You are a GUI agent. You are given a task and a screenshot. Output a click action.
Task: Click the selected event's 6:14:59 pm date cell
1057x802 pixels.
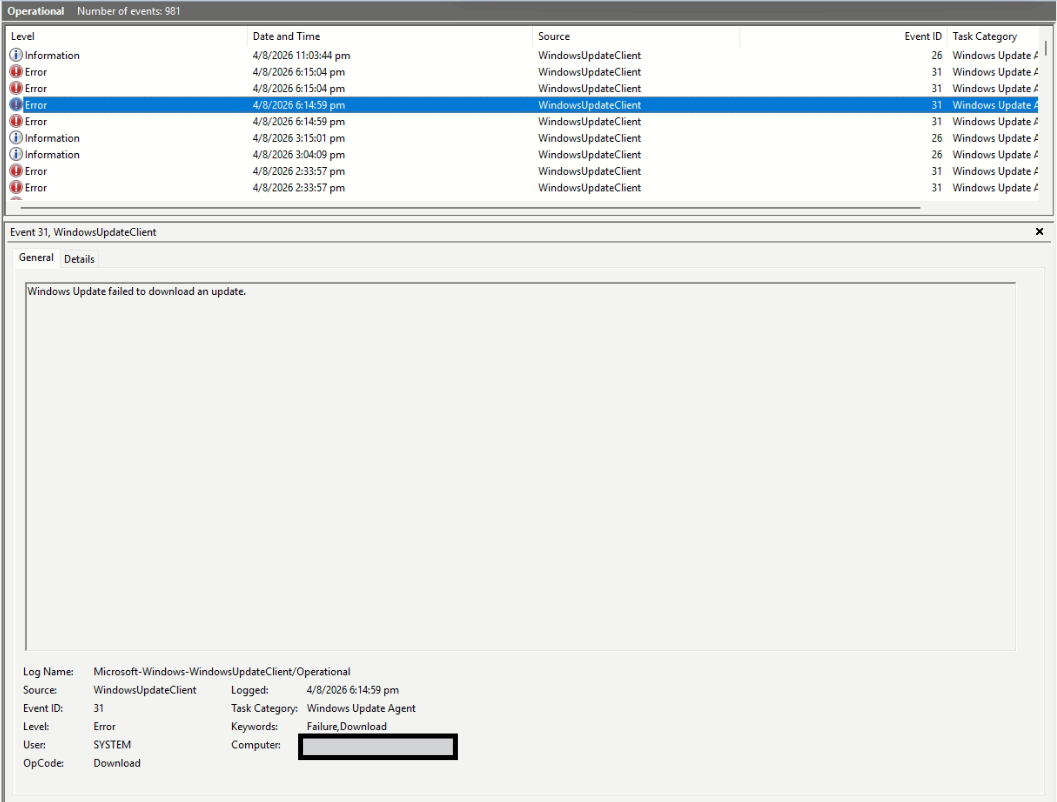299,105
